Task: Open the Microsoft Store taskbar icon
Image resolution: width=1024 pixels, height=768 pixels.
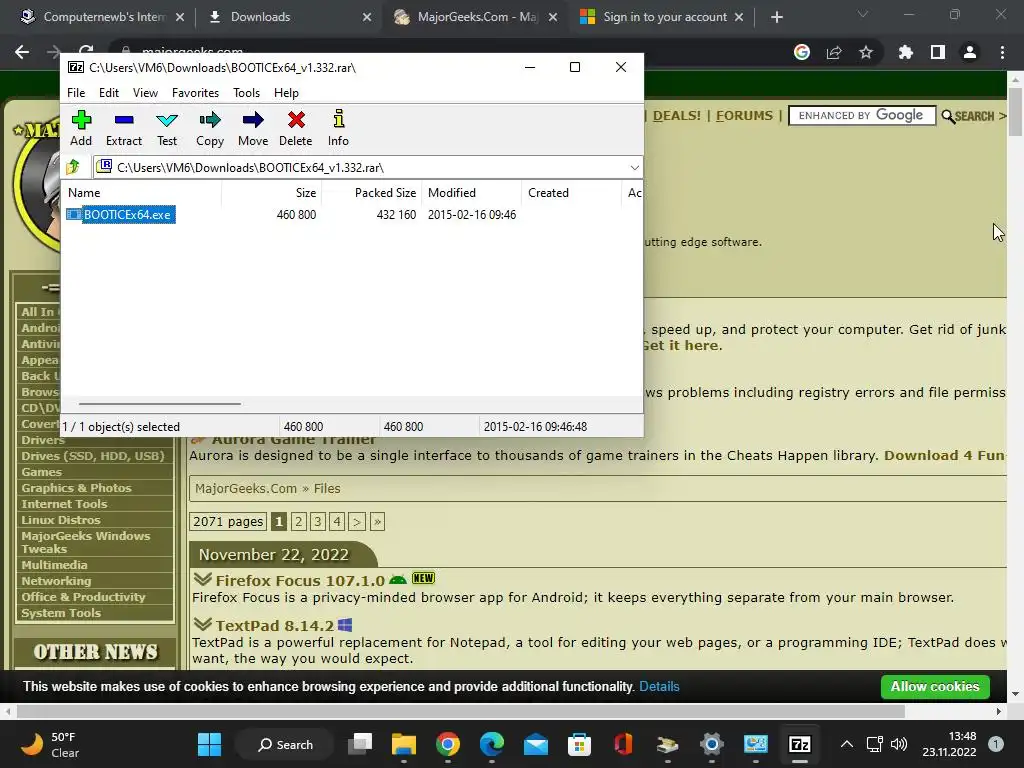Action: [x=579, y=744]
